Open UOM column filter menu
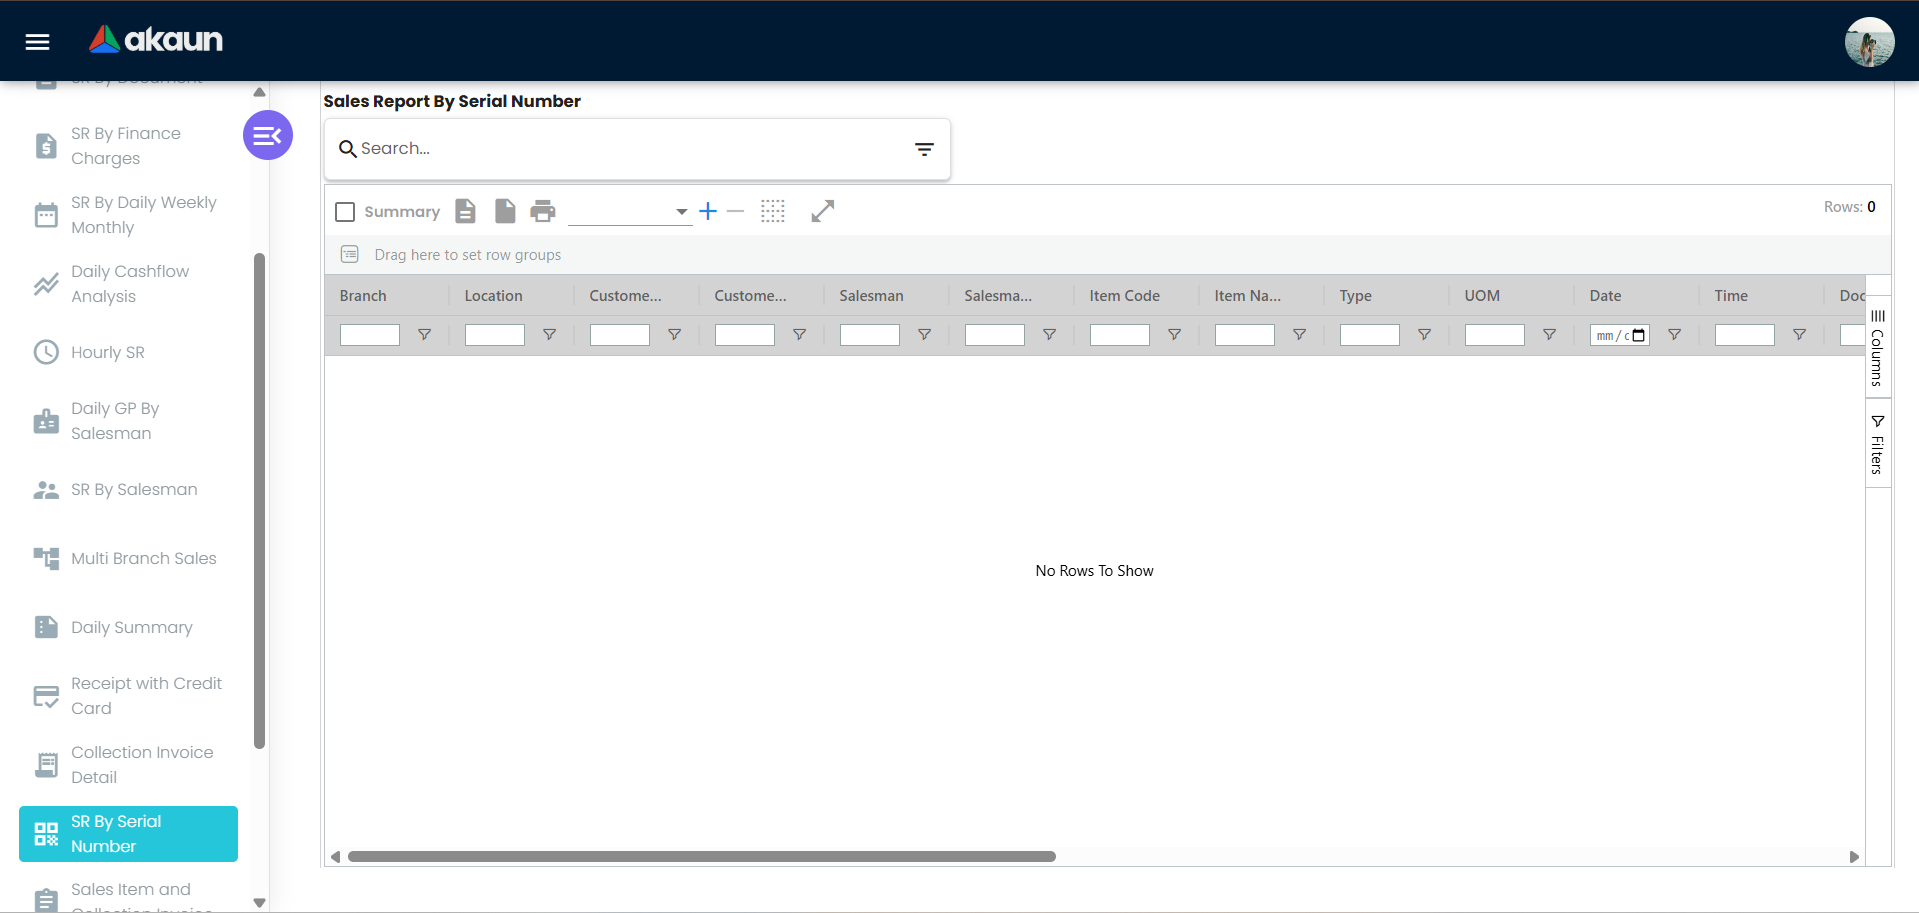The width and height of the screenshot is (1919, 913). [1549, 335]
